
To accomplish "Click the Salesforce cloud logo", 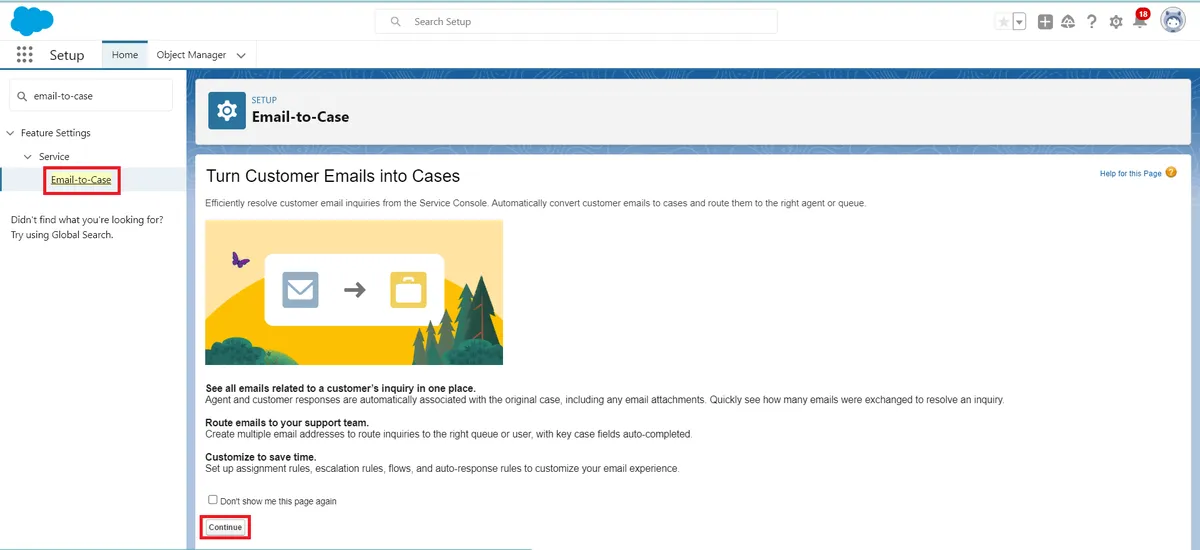I will pos(32,20).
